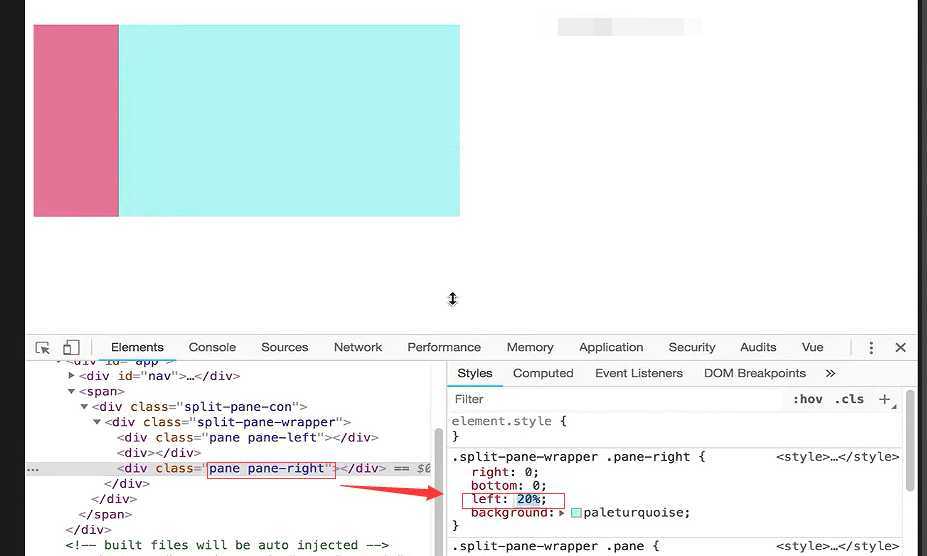The width and height of the screenshot is (927, 556).
Task: Select the Event Listeners sub-tab
Action: 638,373
